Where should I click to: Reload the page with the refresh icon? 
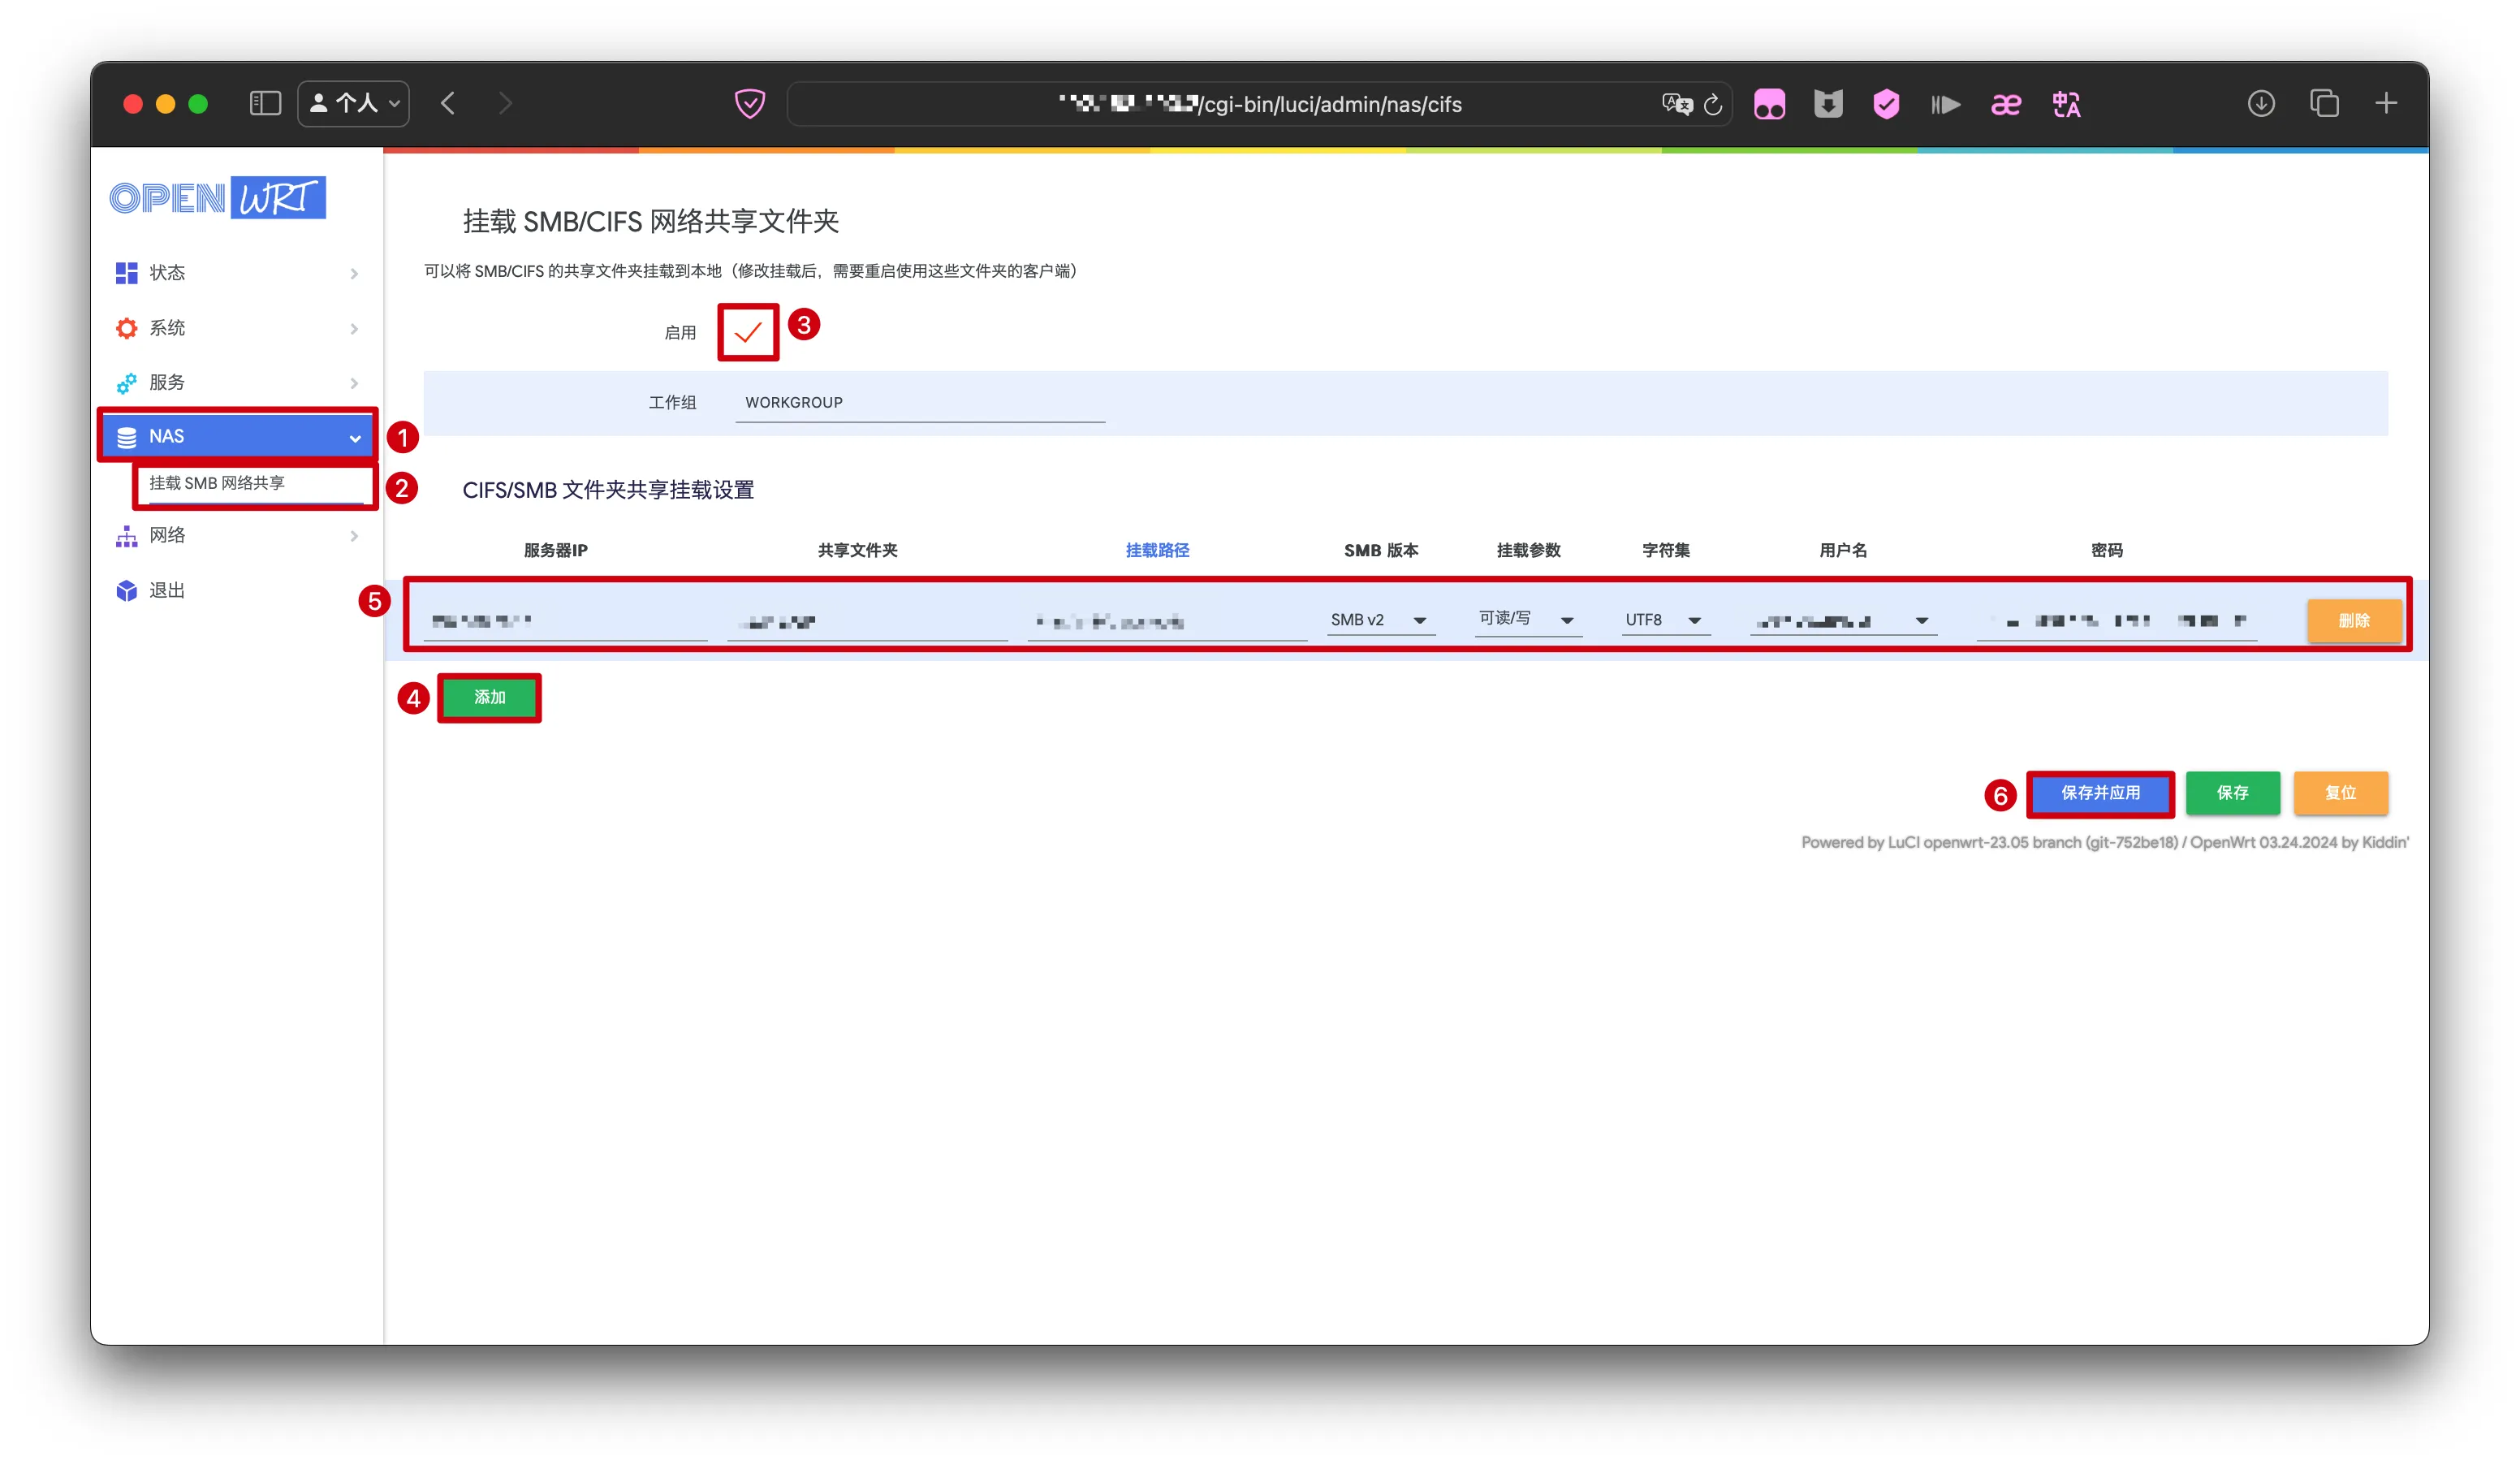click(1713, 104)
